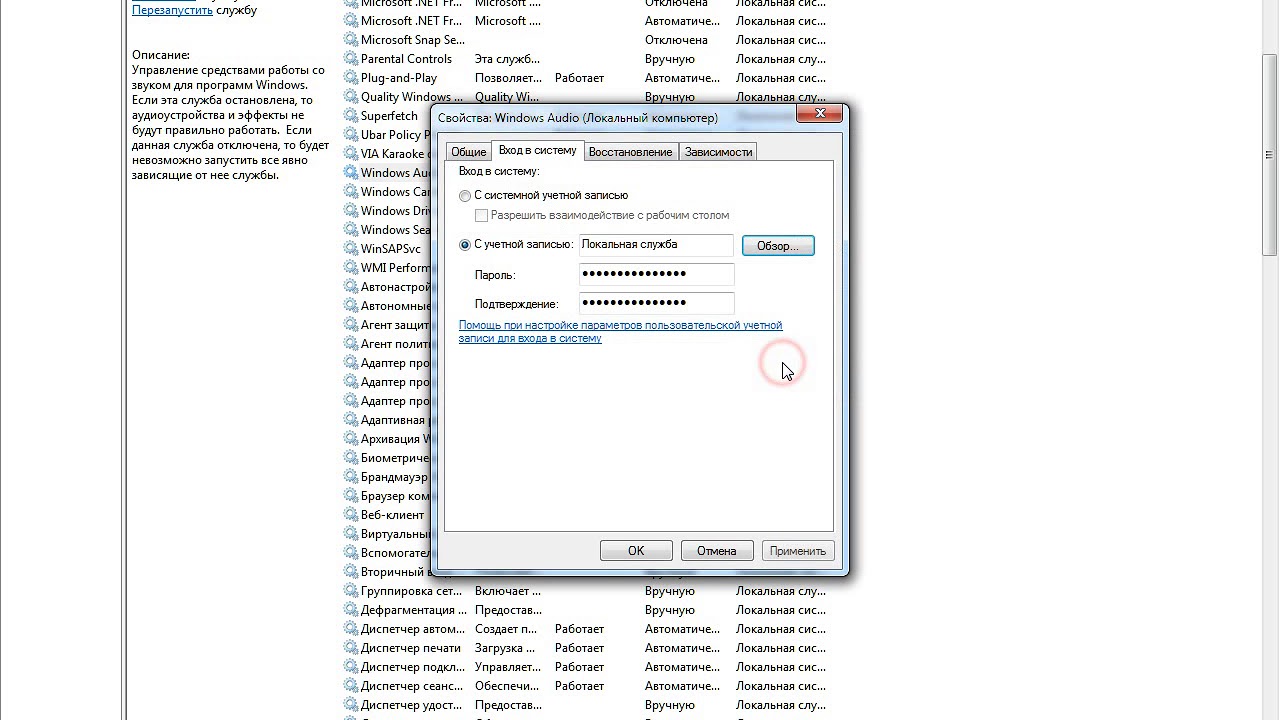Screen dimensions: 1280x720
Task: Click 'Quality Wi...' description in Quality Windows row
Action: 507,97
